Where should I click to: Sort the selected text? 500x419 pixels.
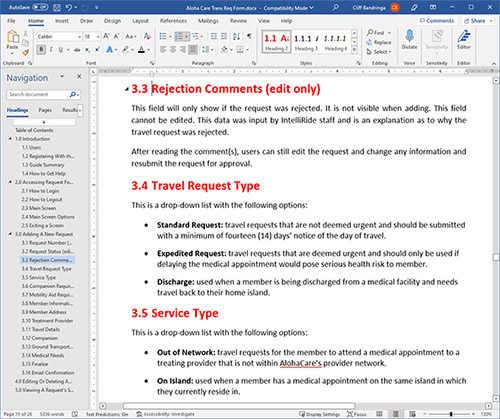[236, 36]
